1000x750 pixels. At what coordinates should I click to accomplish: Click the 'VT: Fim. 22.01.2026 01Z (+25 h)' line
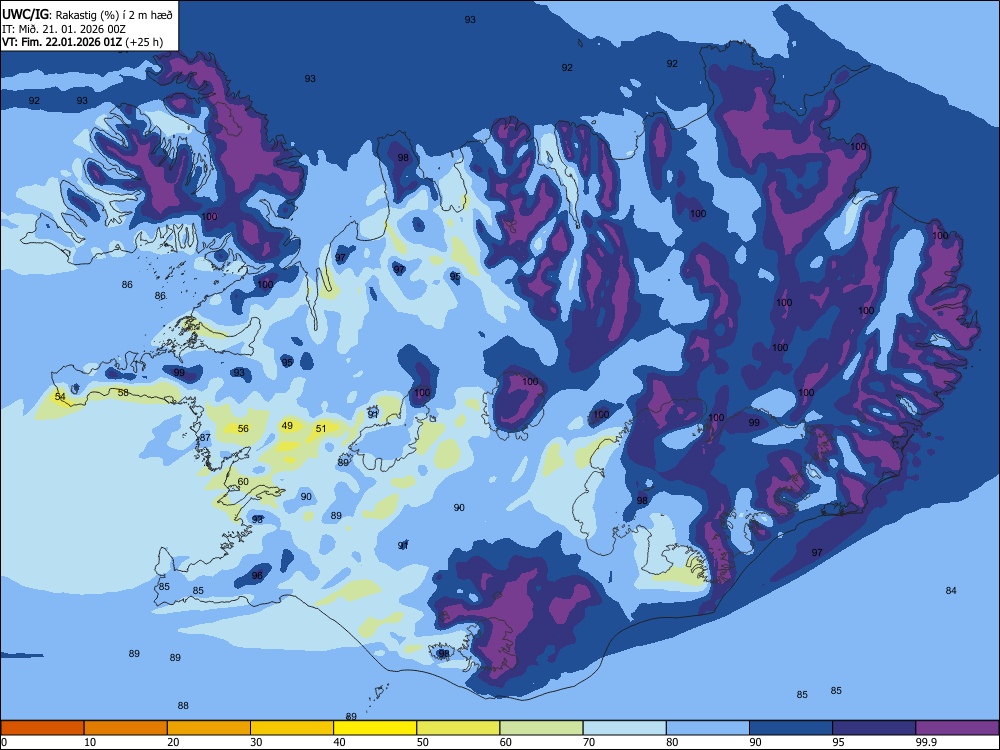click(x=82, y=42)
